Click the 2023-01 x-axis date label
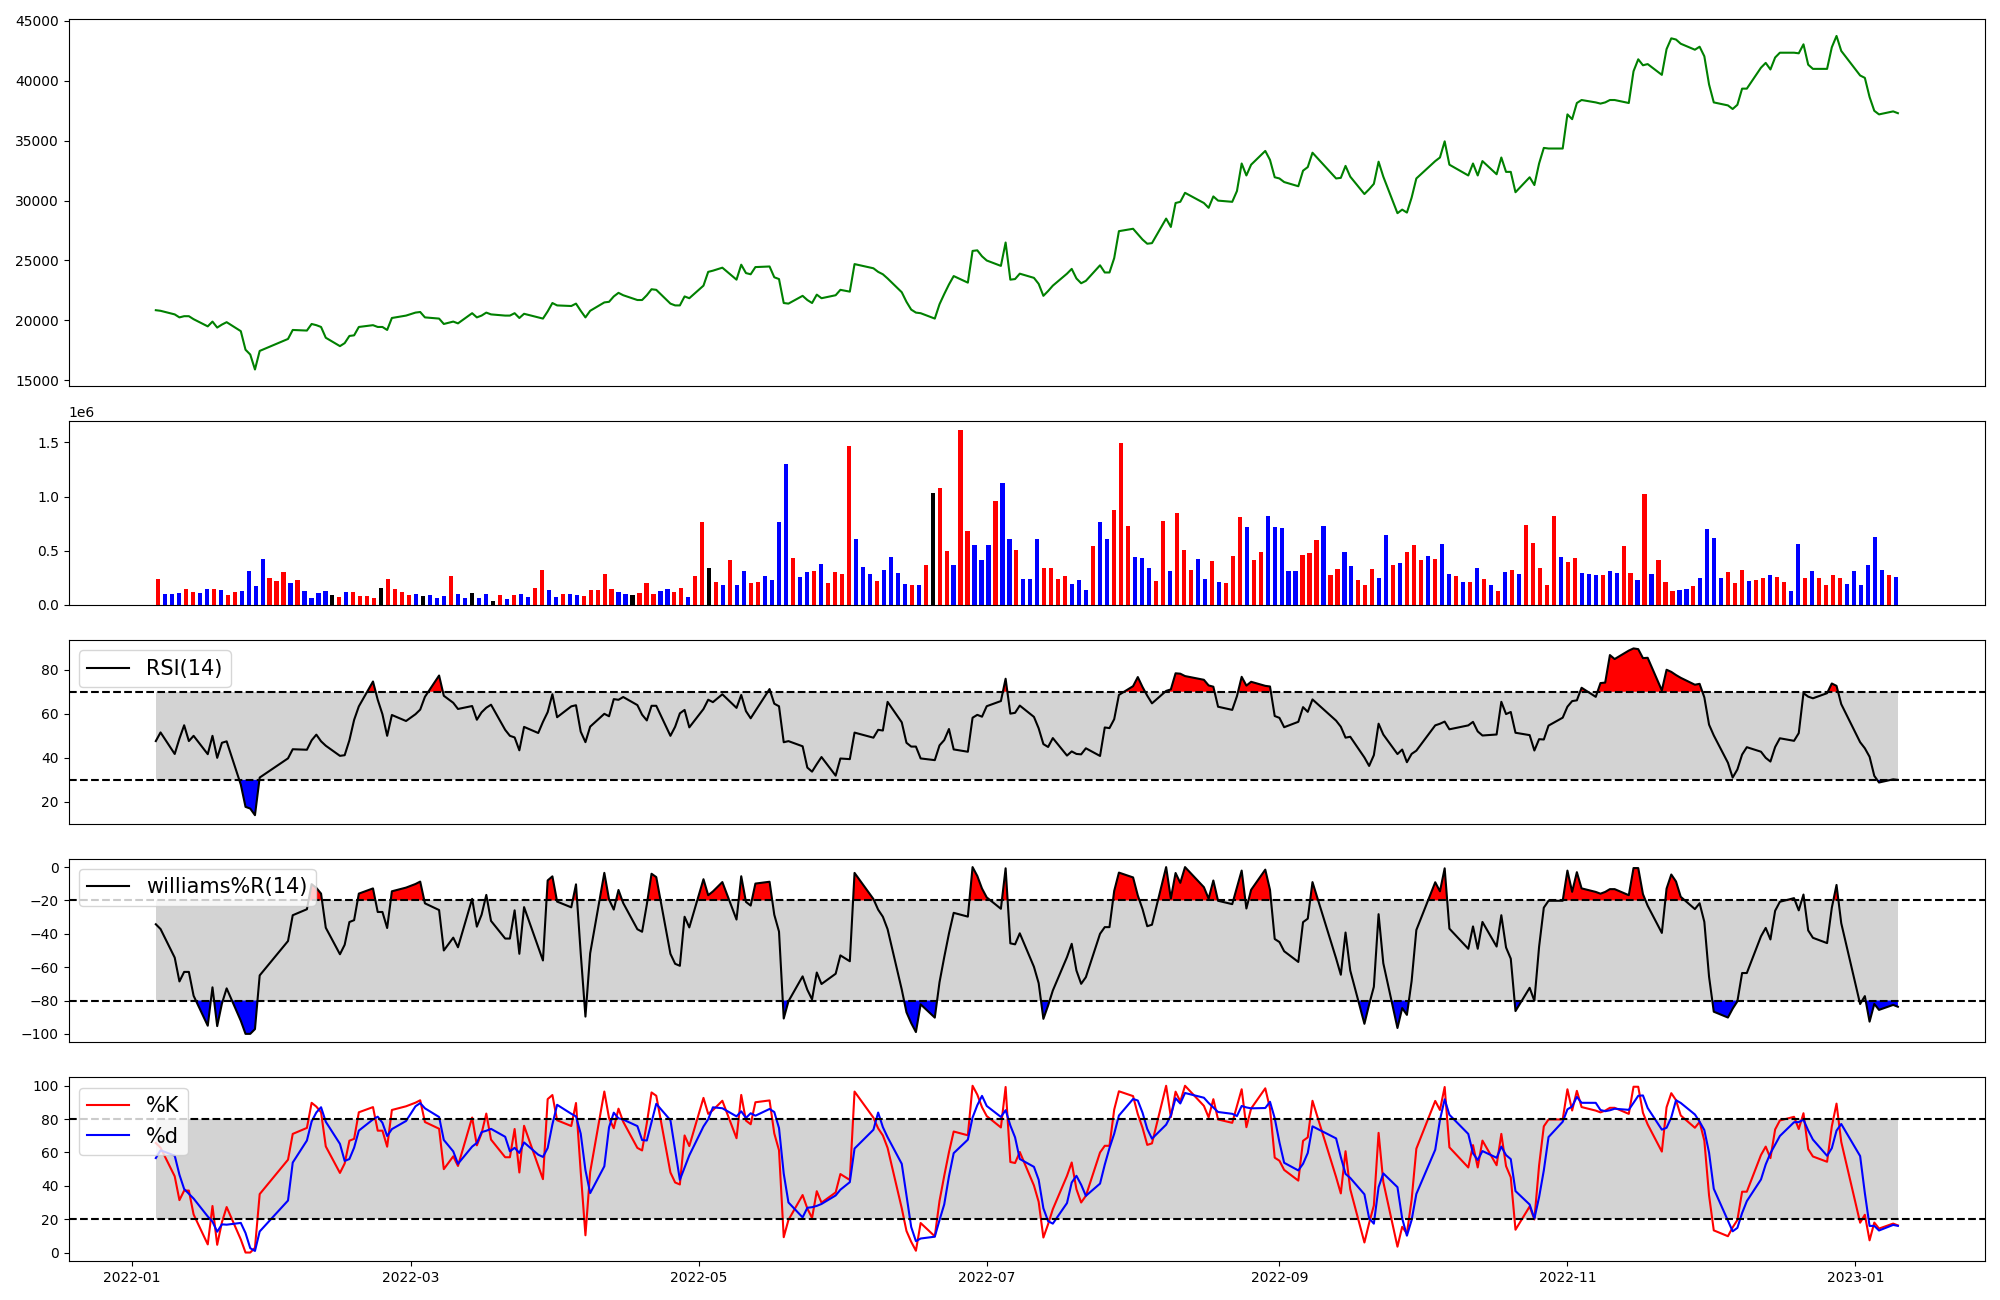 [1856, 1277]
